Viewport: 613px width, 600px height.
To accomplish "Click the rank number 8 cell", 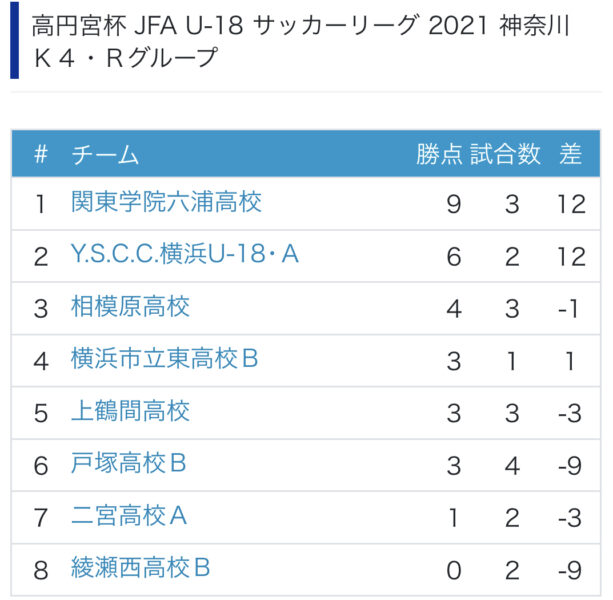I will (x=41, y=569).
